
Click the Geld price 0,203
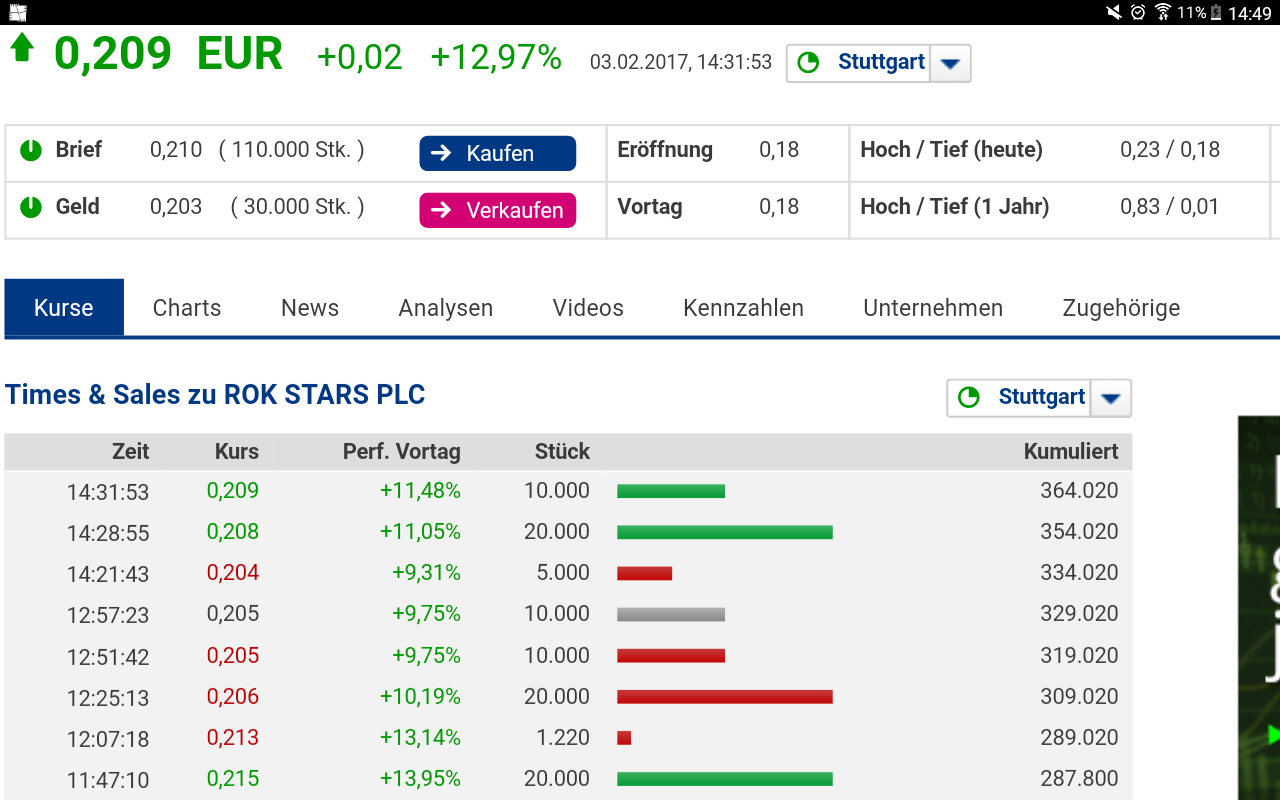click(x=176, y=207)
